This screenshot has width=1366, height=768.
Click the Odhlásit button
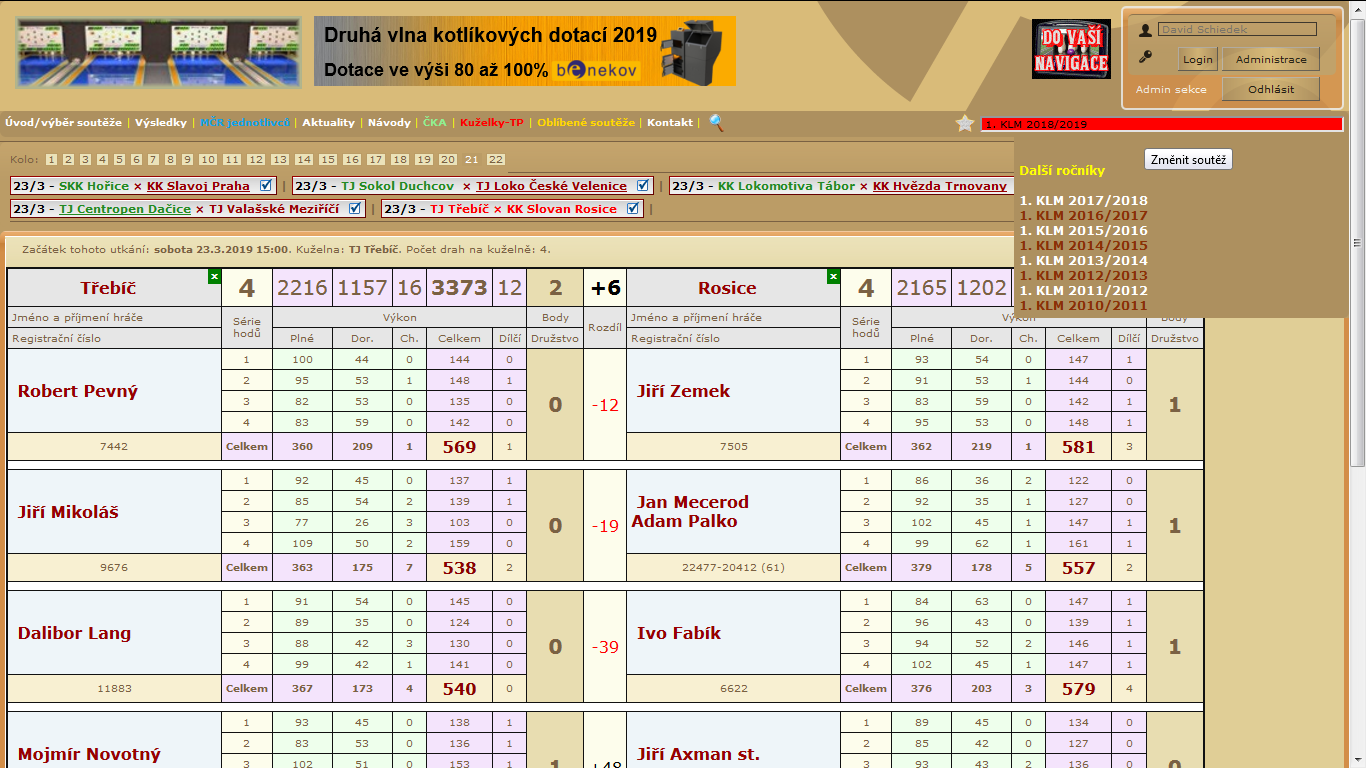[1271, 89]
